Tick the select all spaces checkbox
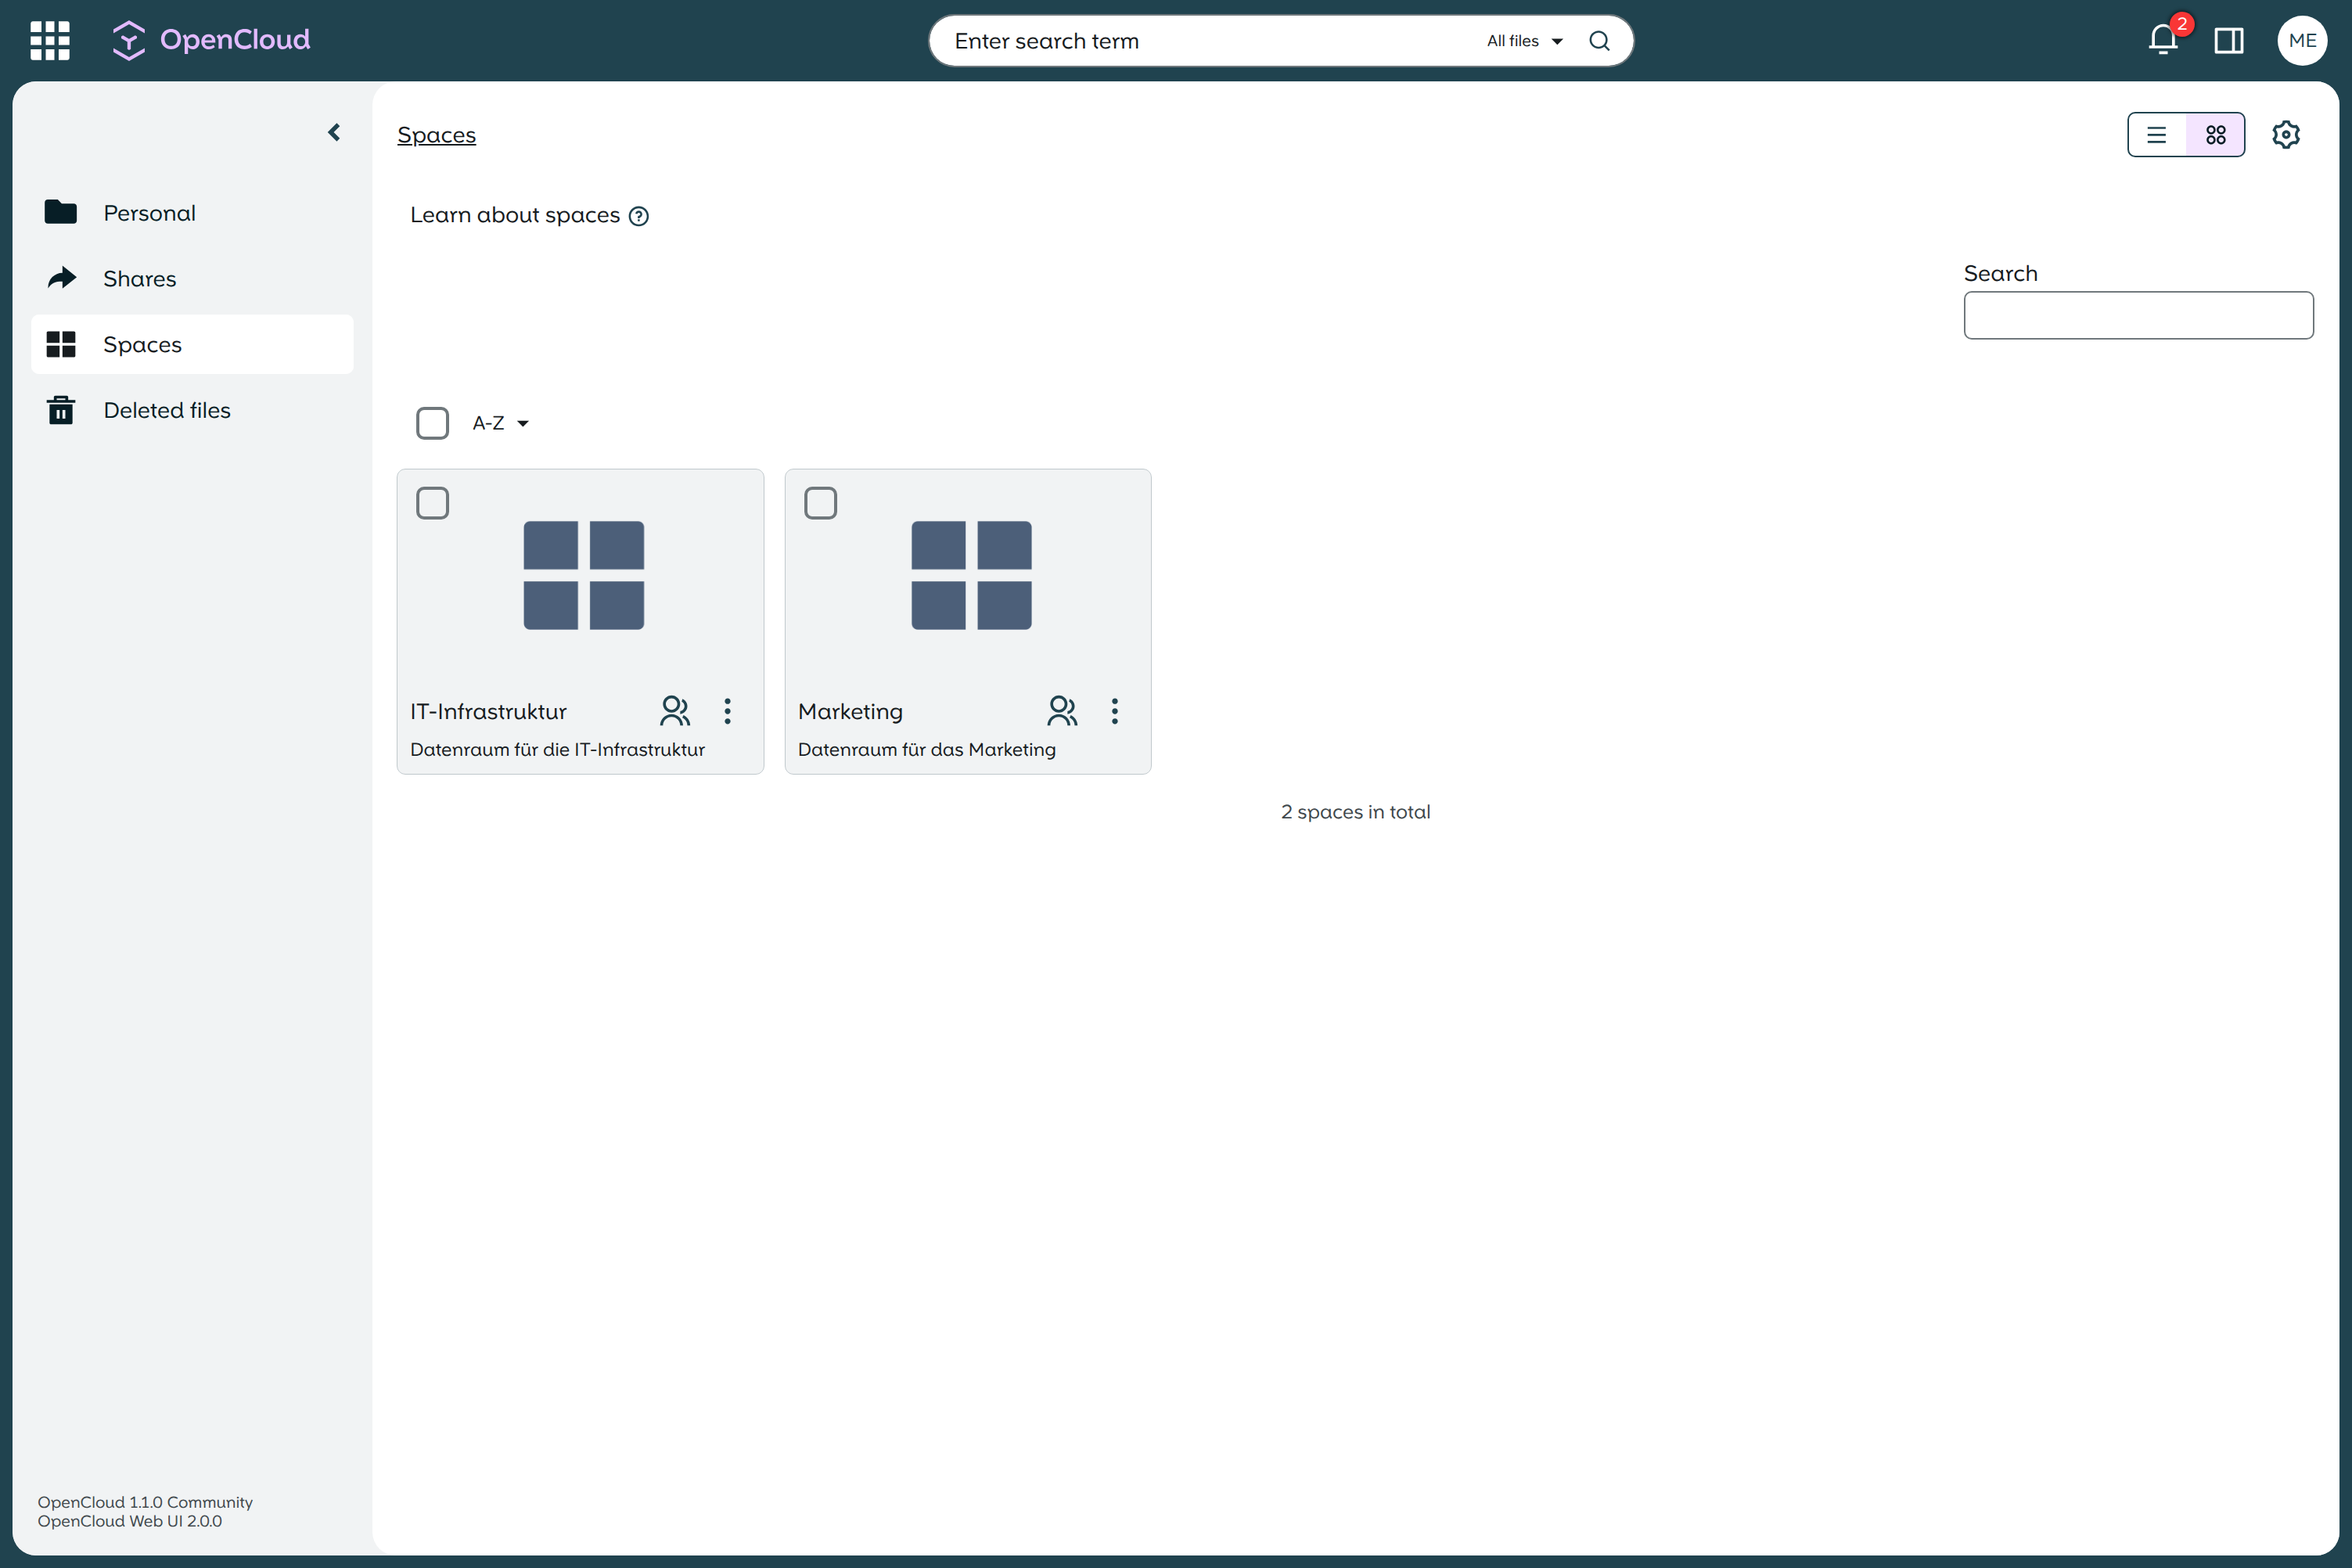Viewport: 2352px width, 1568px height. [x=432, y=423]
